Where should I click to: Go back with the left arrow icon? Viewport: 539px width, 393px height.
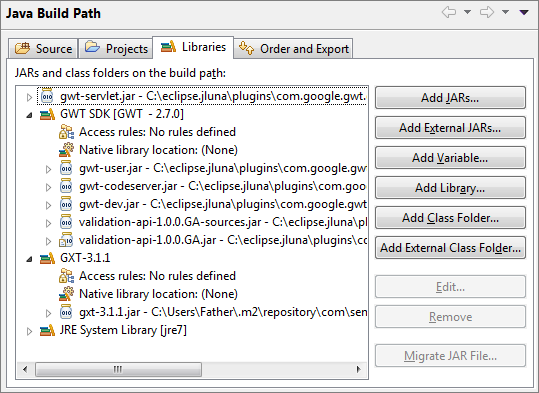tap(449, 12)
